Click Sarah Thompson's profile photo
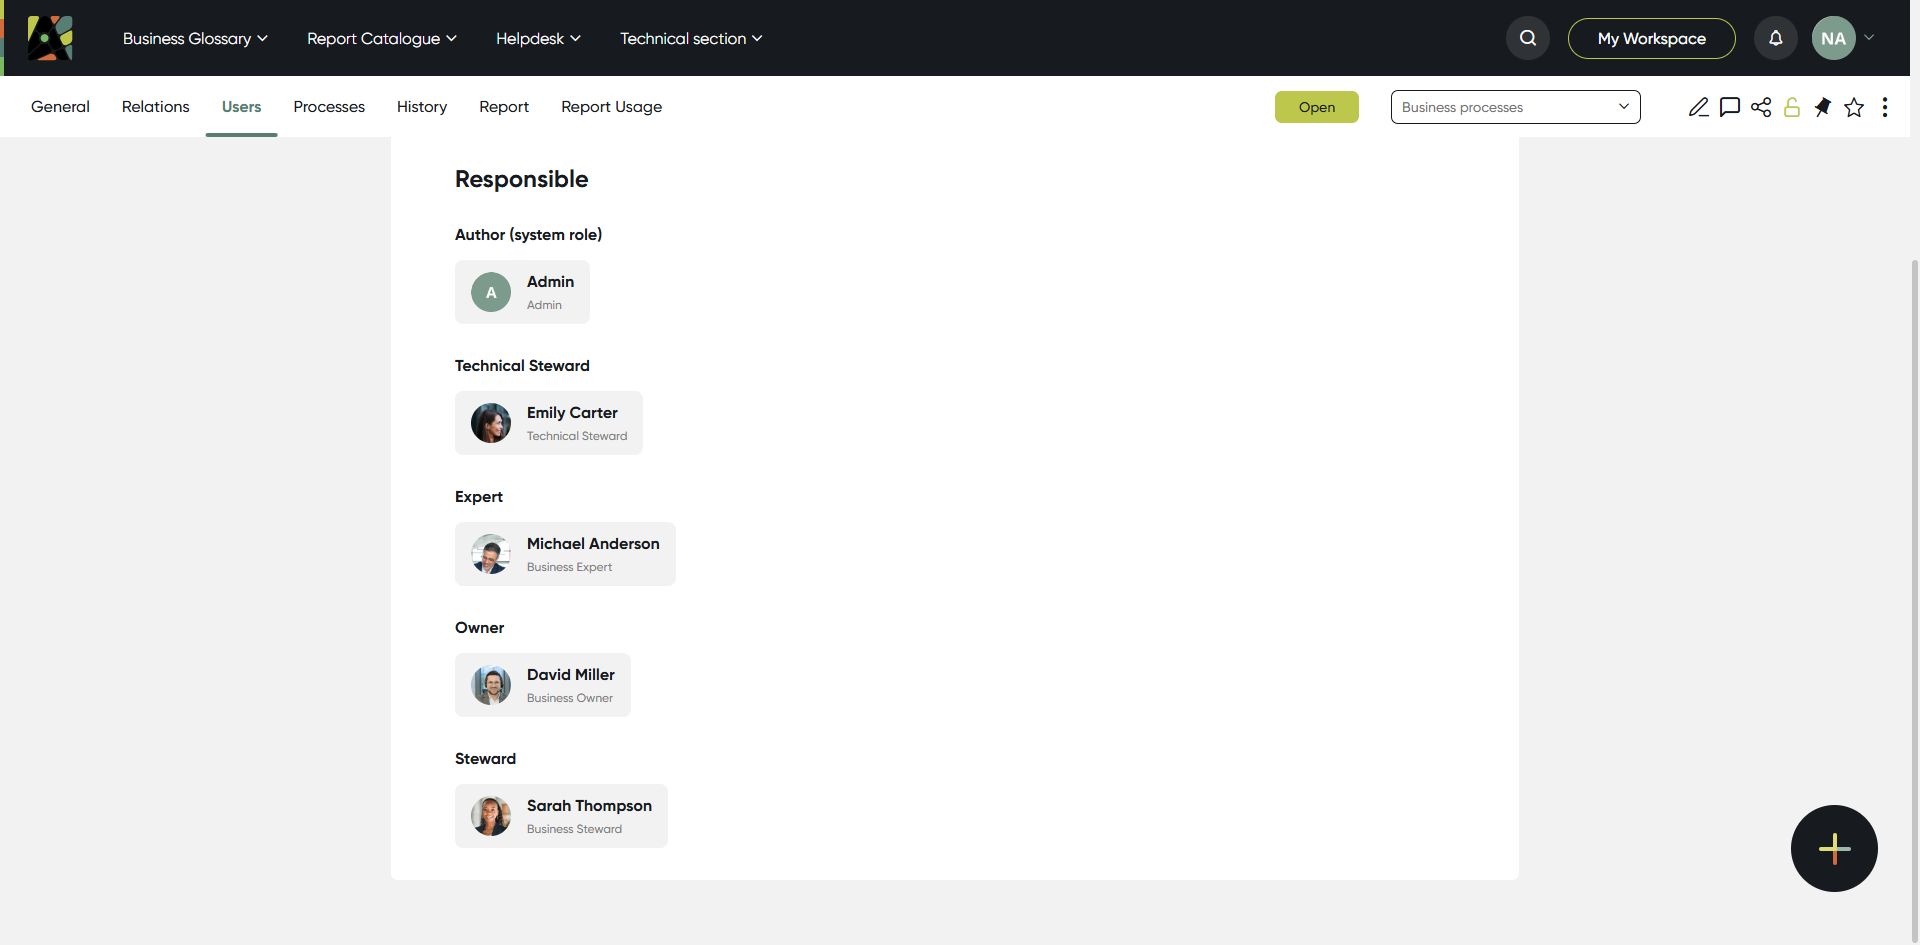The width and height of the screenshot is (1920, 945). (491, 816)
